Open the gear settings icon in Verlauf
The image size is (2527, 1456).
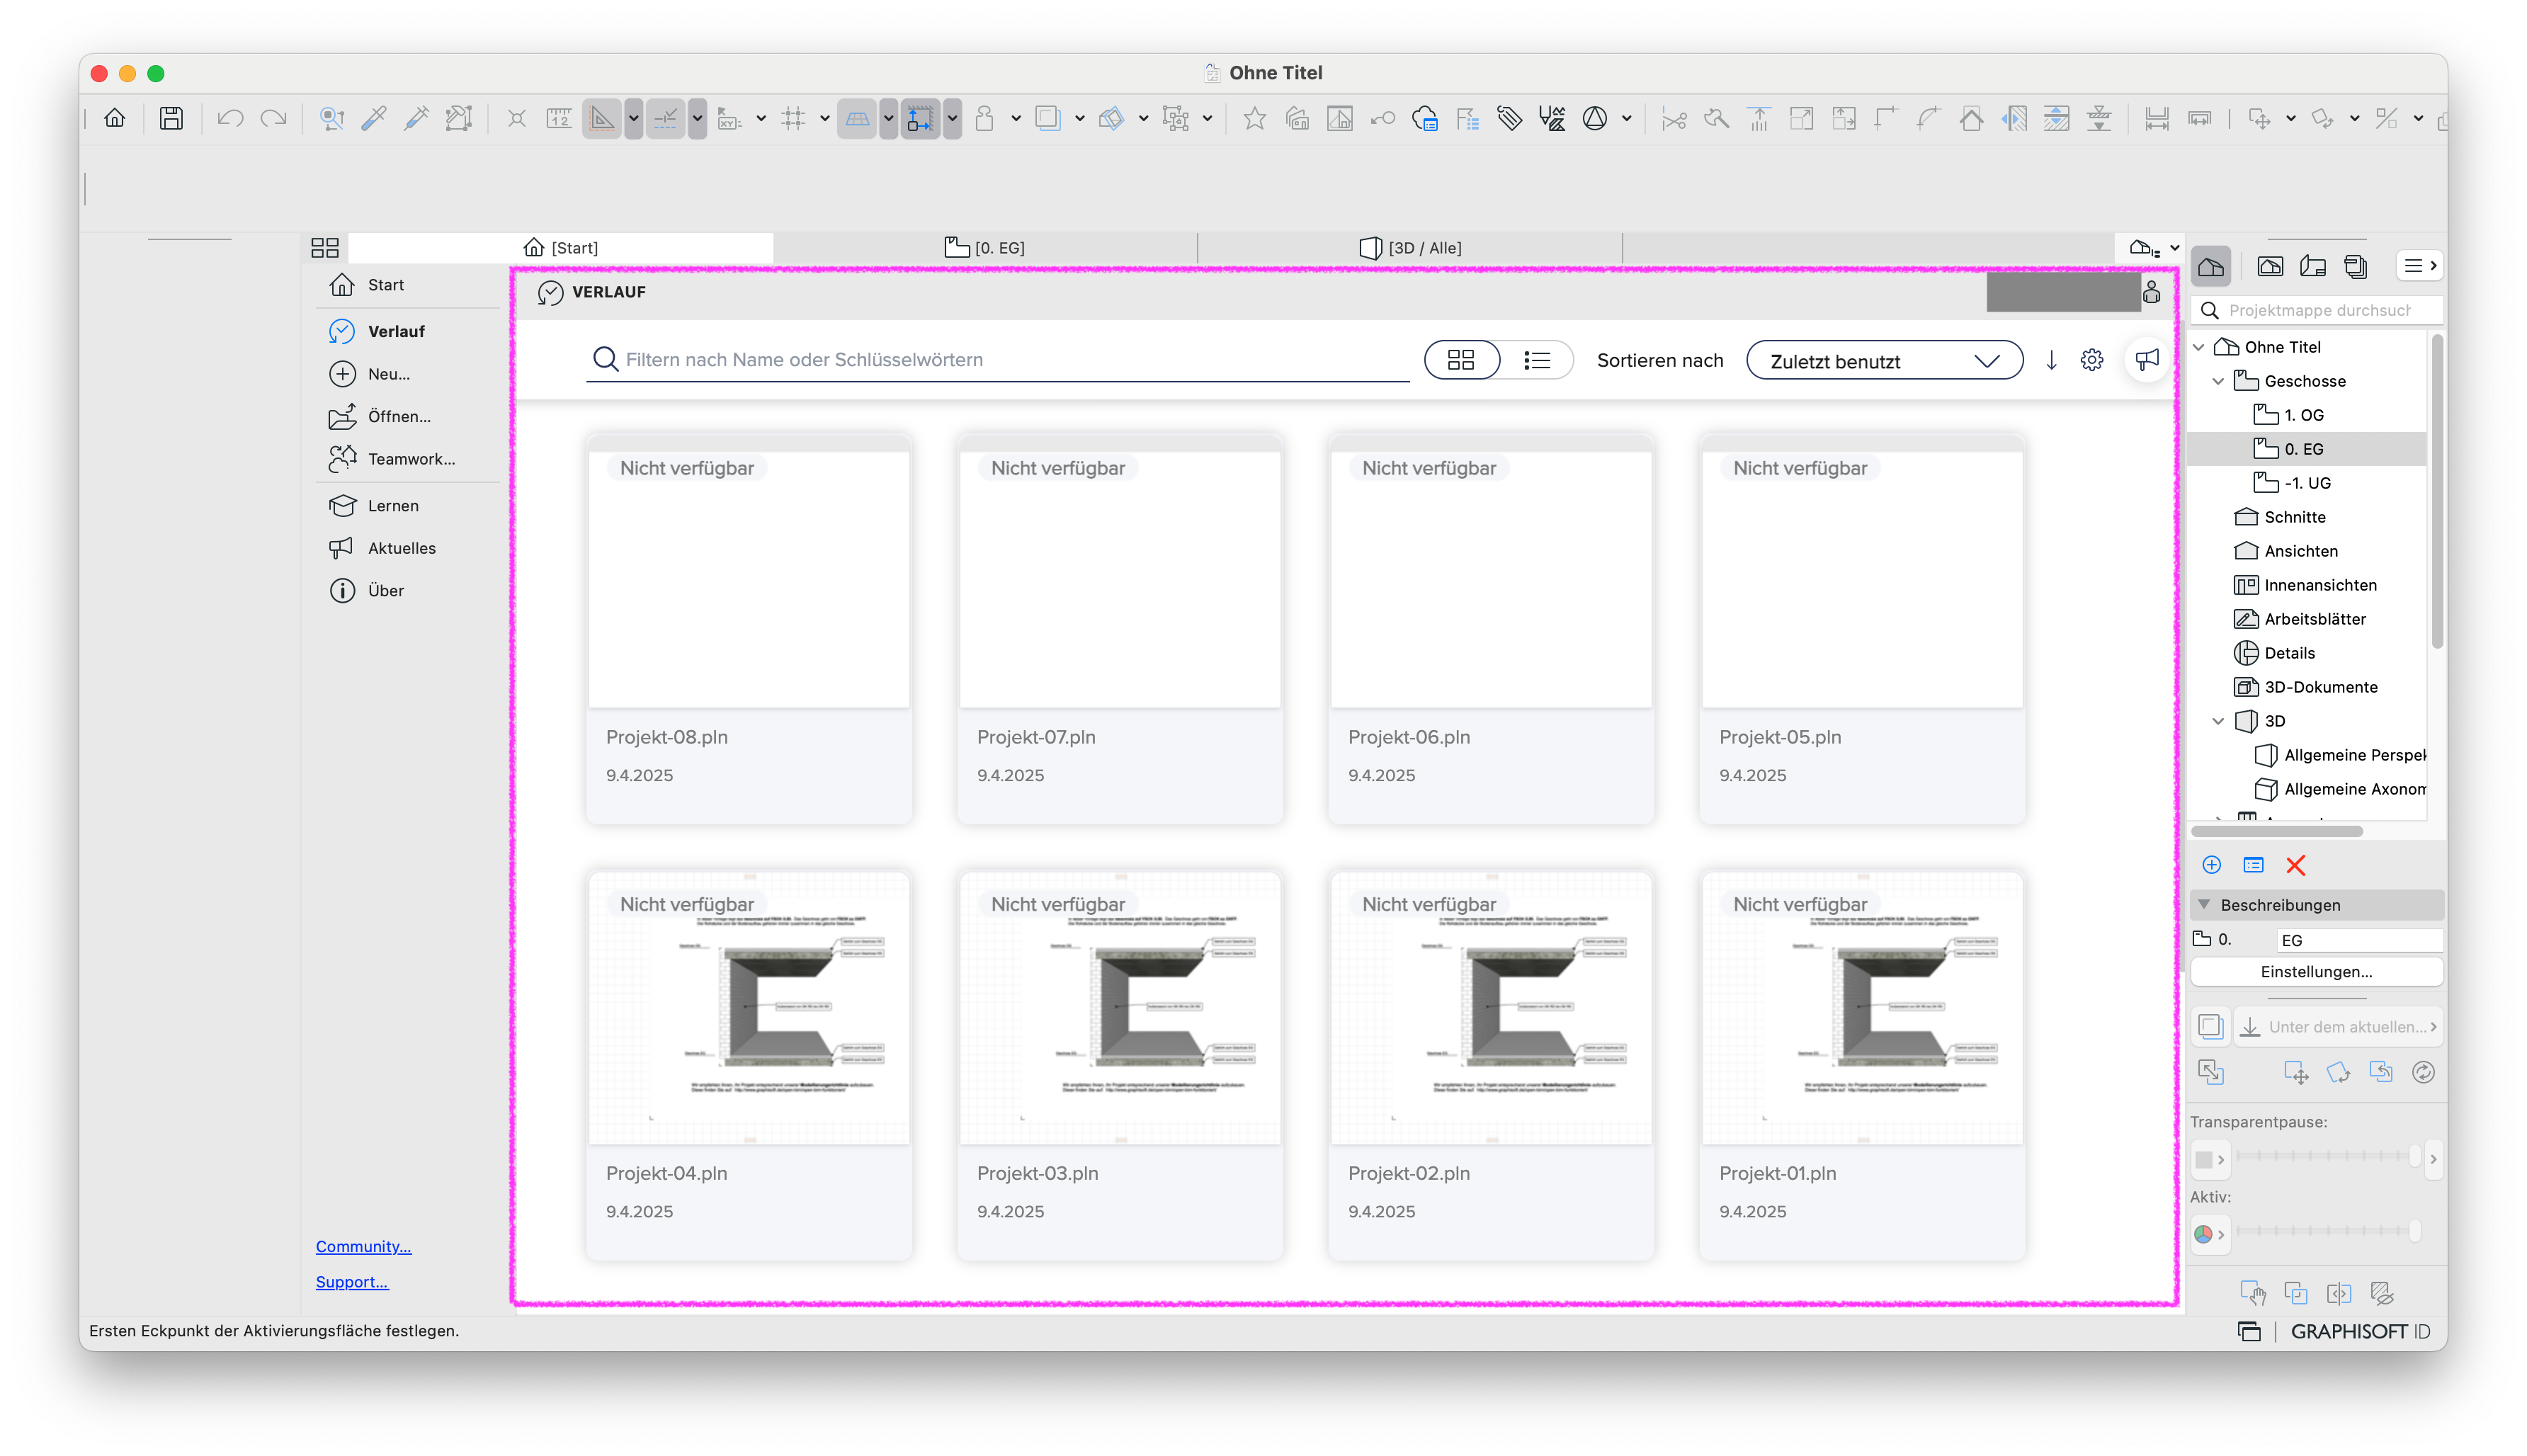tap(2091, 360)
